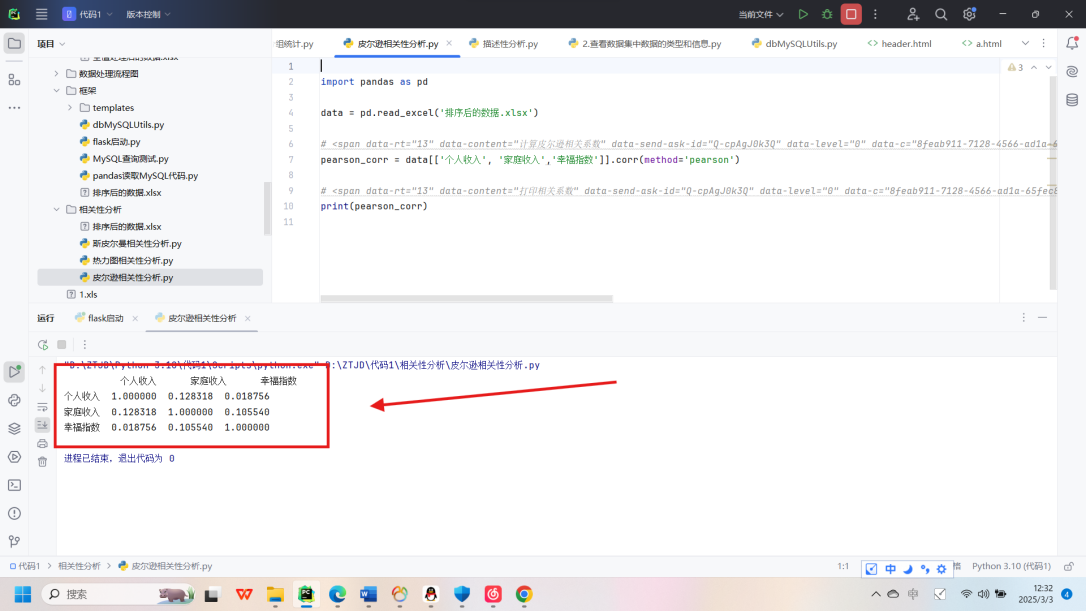
Task: Clear all console output with trash icon
Action: [42, 461]
